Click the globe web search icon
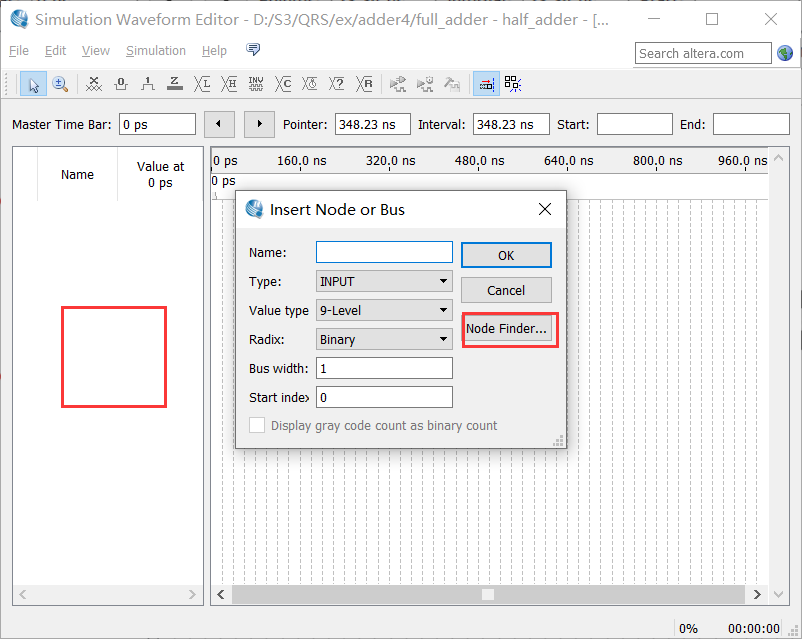The height and width of the screenshot is (639, 802). click(785, 53)
